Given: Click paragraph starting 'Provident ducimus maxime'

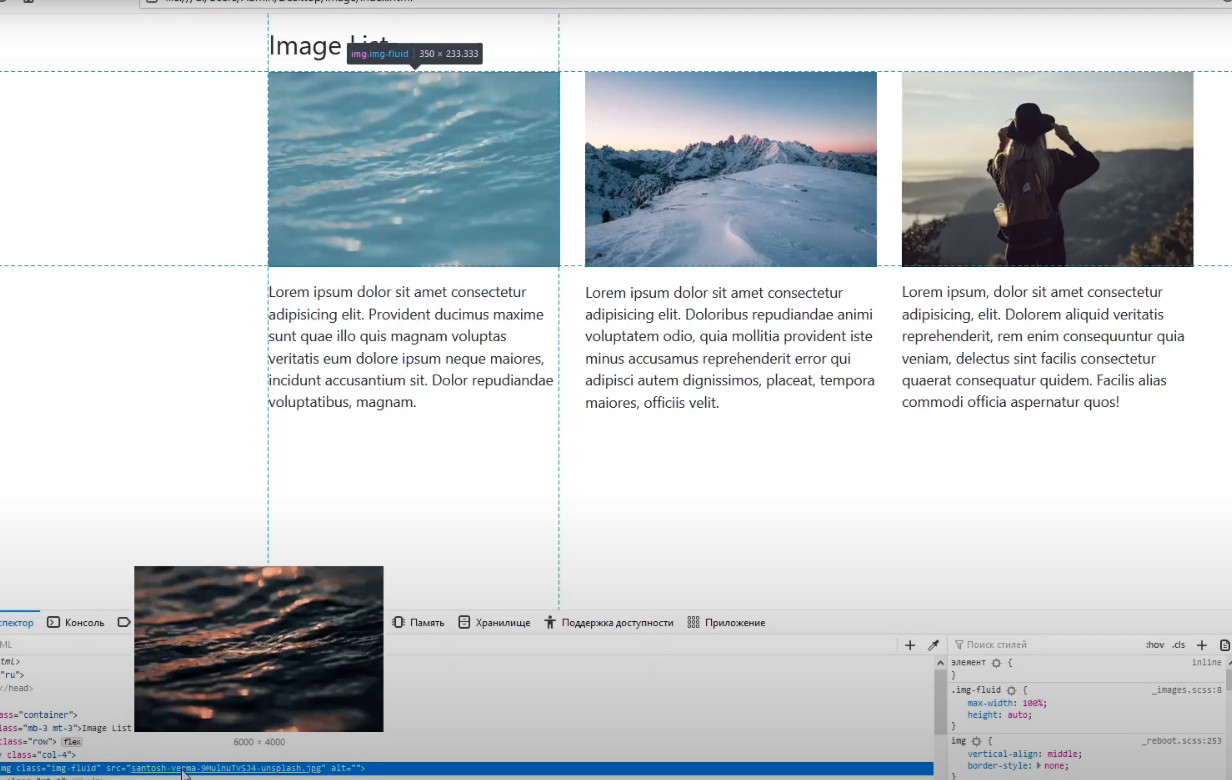Looking at the screenshot, I should tap(411, 347).
